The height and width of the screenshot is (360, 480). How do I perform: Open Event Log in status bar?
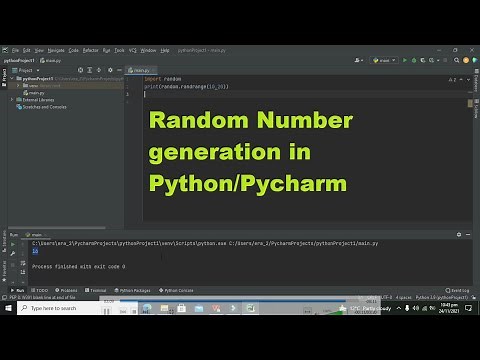457,290
